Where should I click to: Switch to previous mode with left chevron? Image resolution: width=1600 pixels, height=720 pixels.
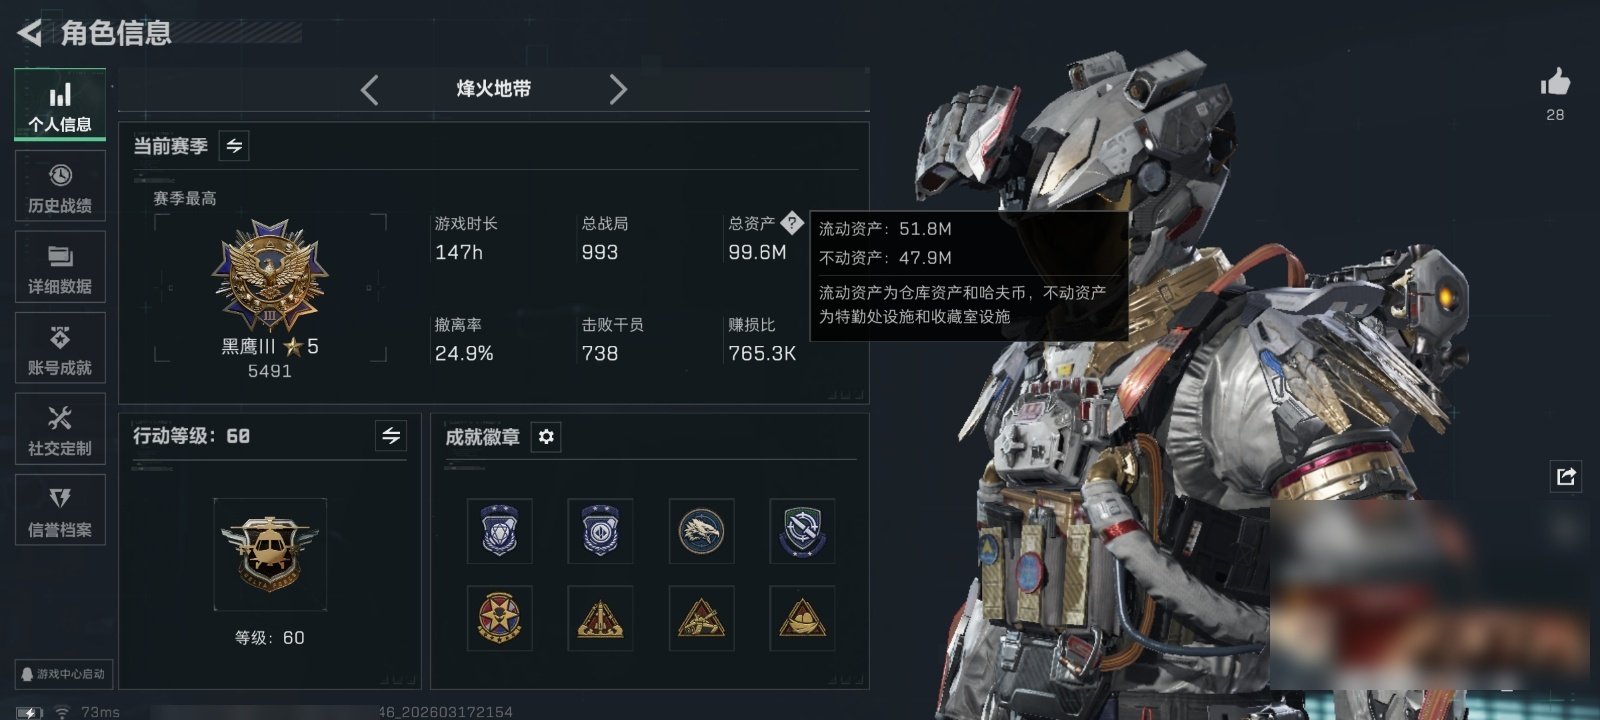[x=370, y=90]
